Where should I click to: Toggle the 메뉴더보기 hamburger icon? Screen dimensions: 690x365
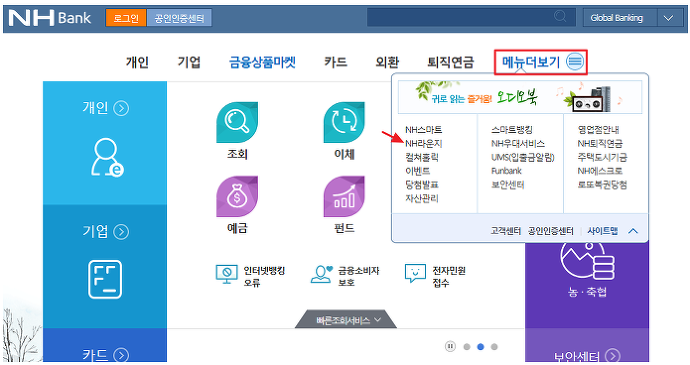[575, 61]
